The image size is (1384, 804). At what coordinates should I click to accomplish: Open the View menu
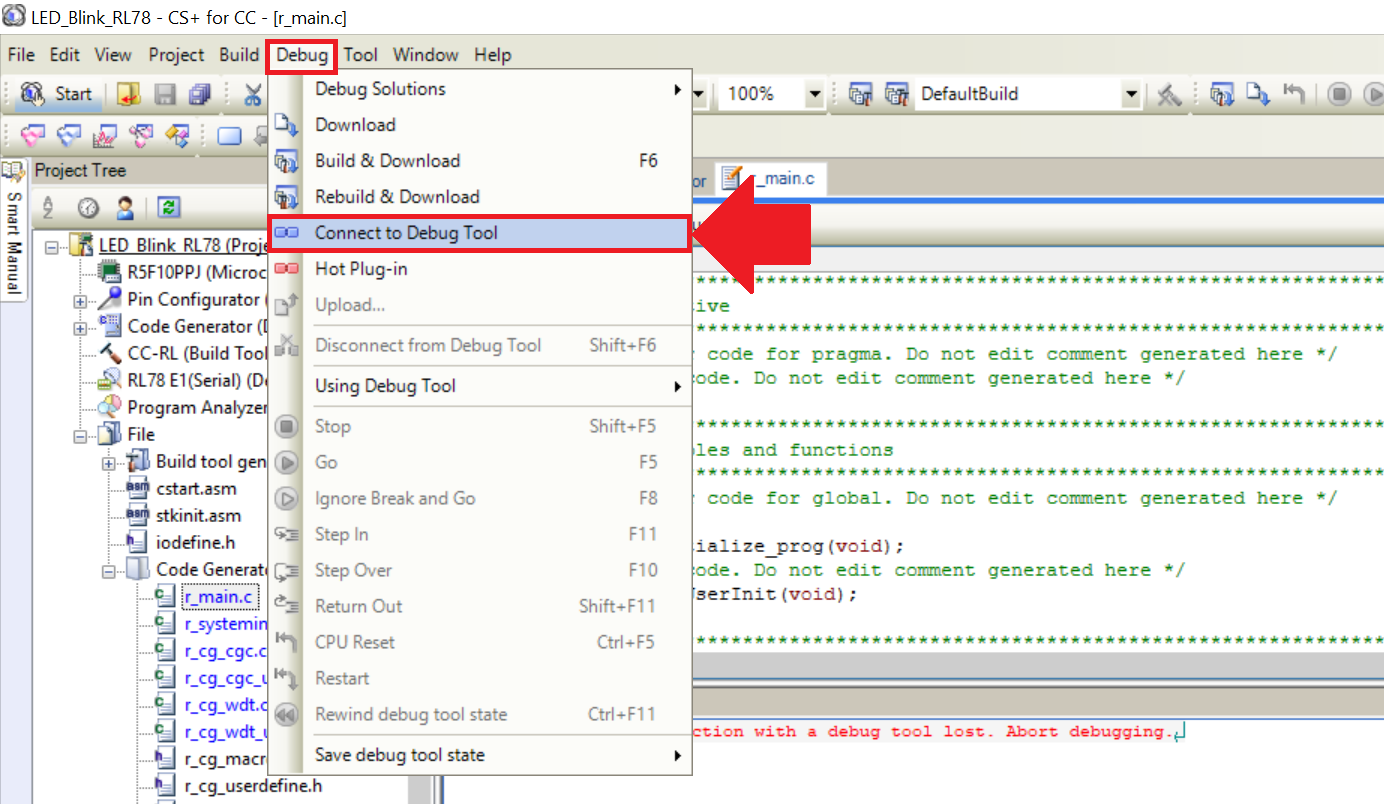(113, 55)
